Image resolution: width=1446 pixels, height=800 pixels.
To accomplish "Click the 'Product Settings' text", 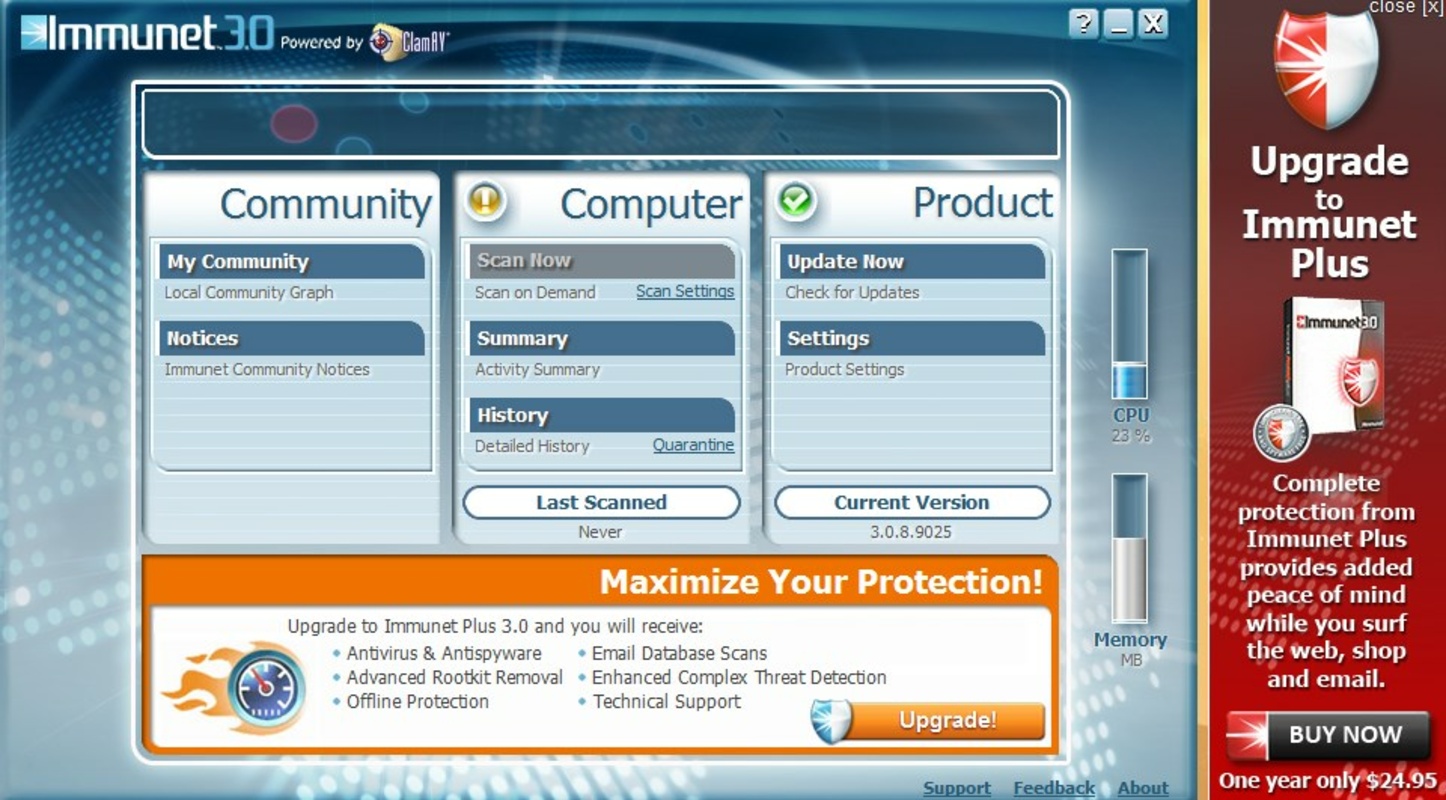I will (x=844, y=369).
